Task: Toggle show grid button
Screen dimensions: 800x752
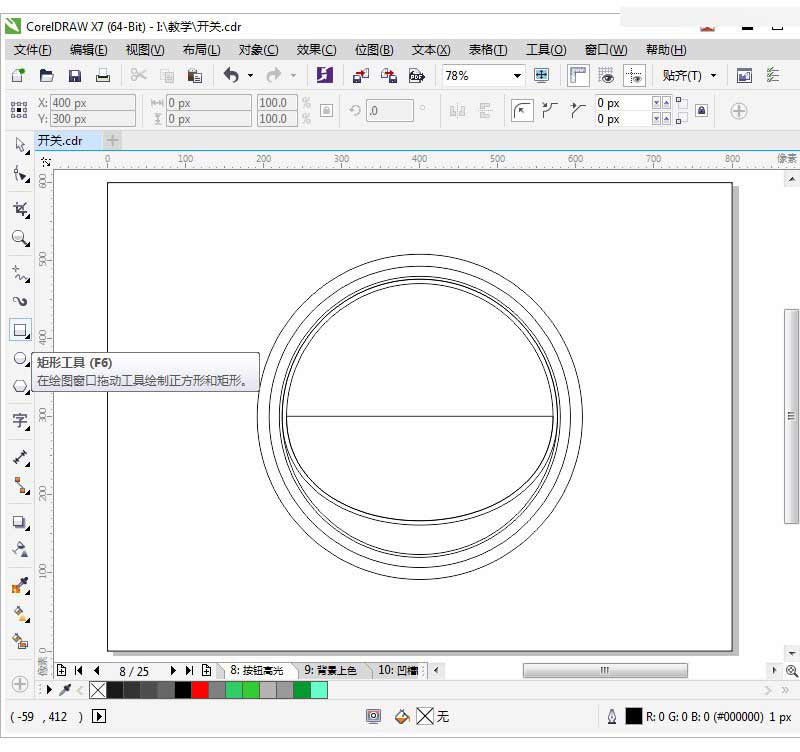Action: click(x=606, y=76)
